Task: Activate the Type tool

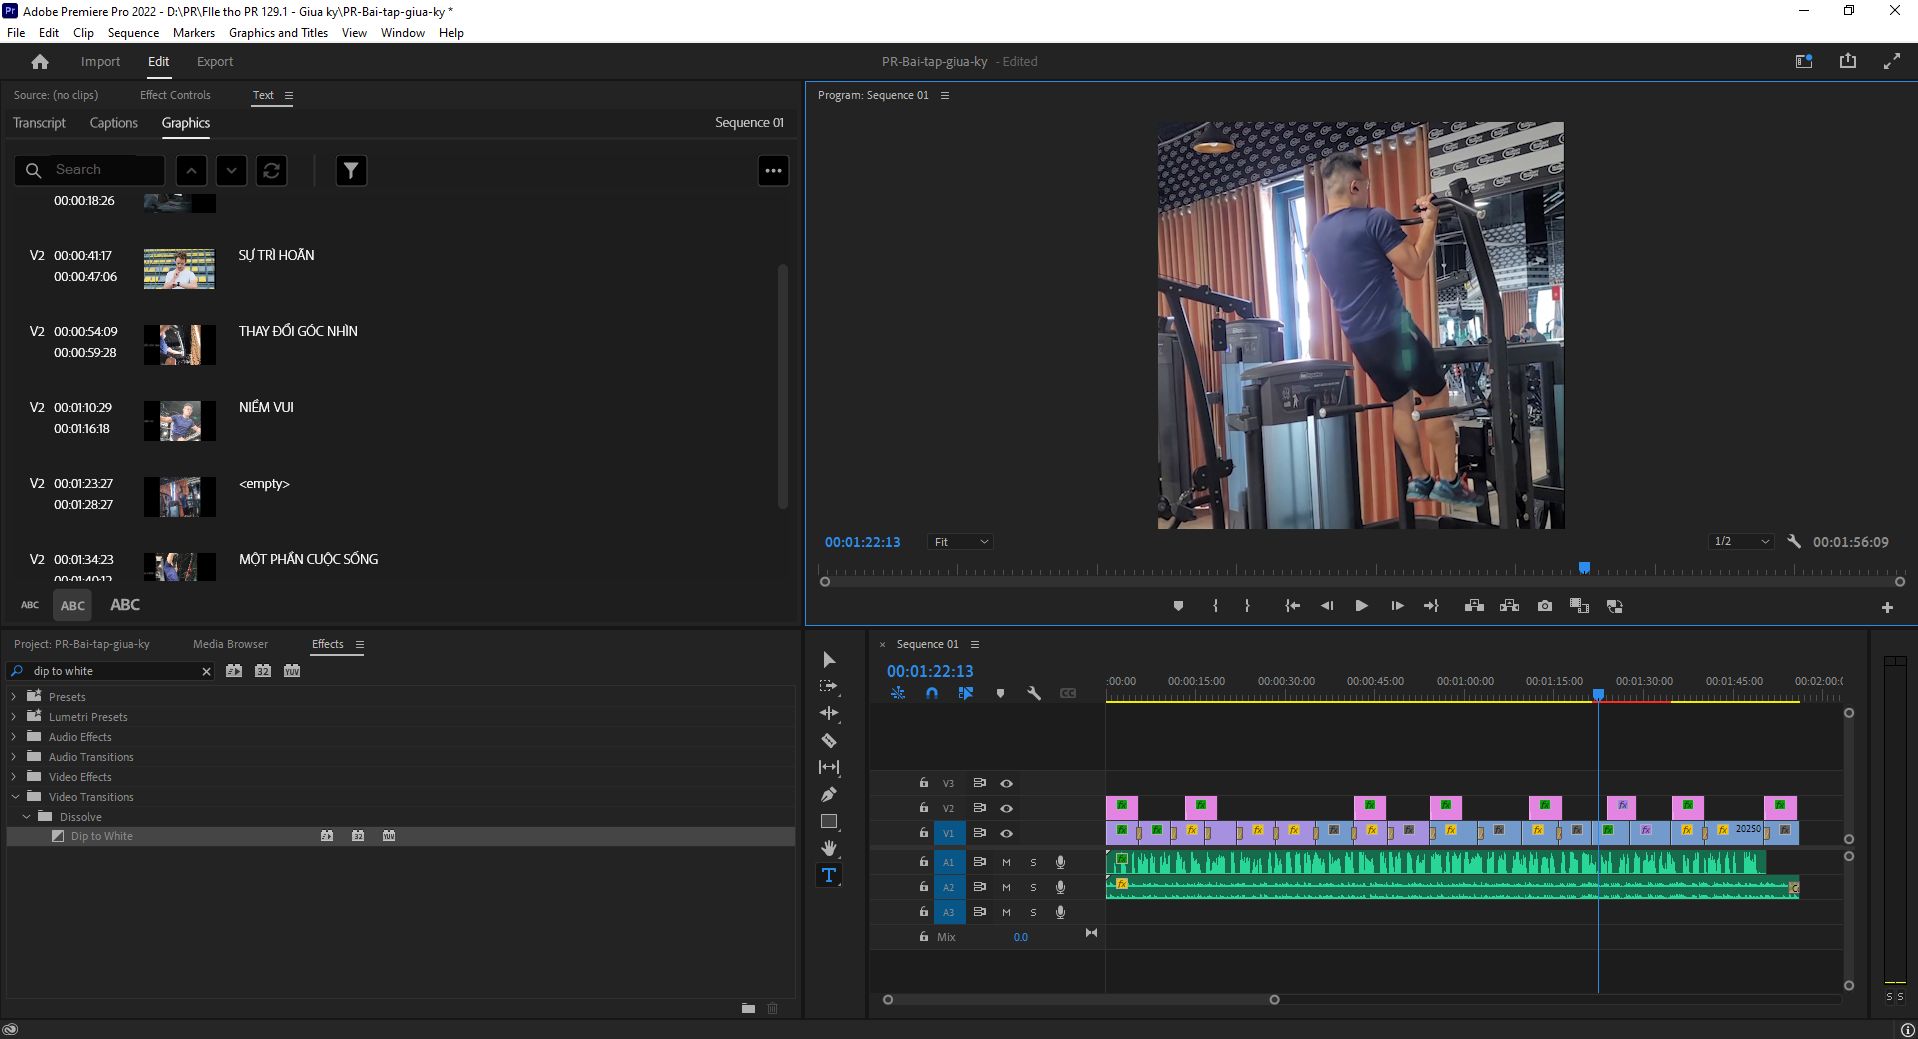Action: pos(829,875)
